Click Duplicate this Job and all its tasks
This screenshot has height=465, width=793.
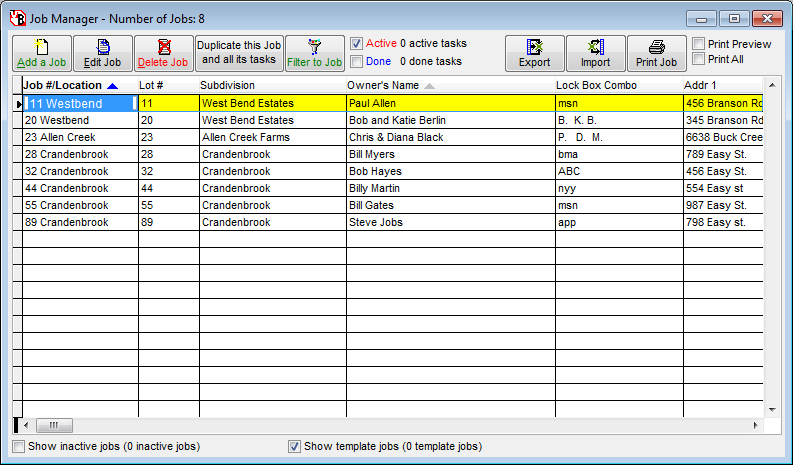pyautogui.click(x=239, y=53)
